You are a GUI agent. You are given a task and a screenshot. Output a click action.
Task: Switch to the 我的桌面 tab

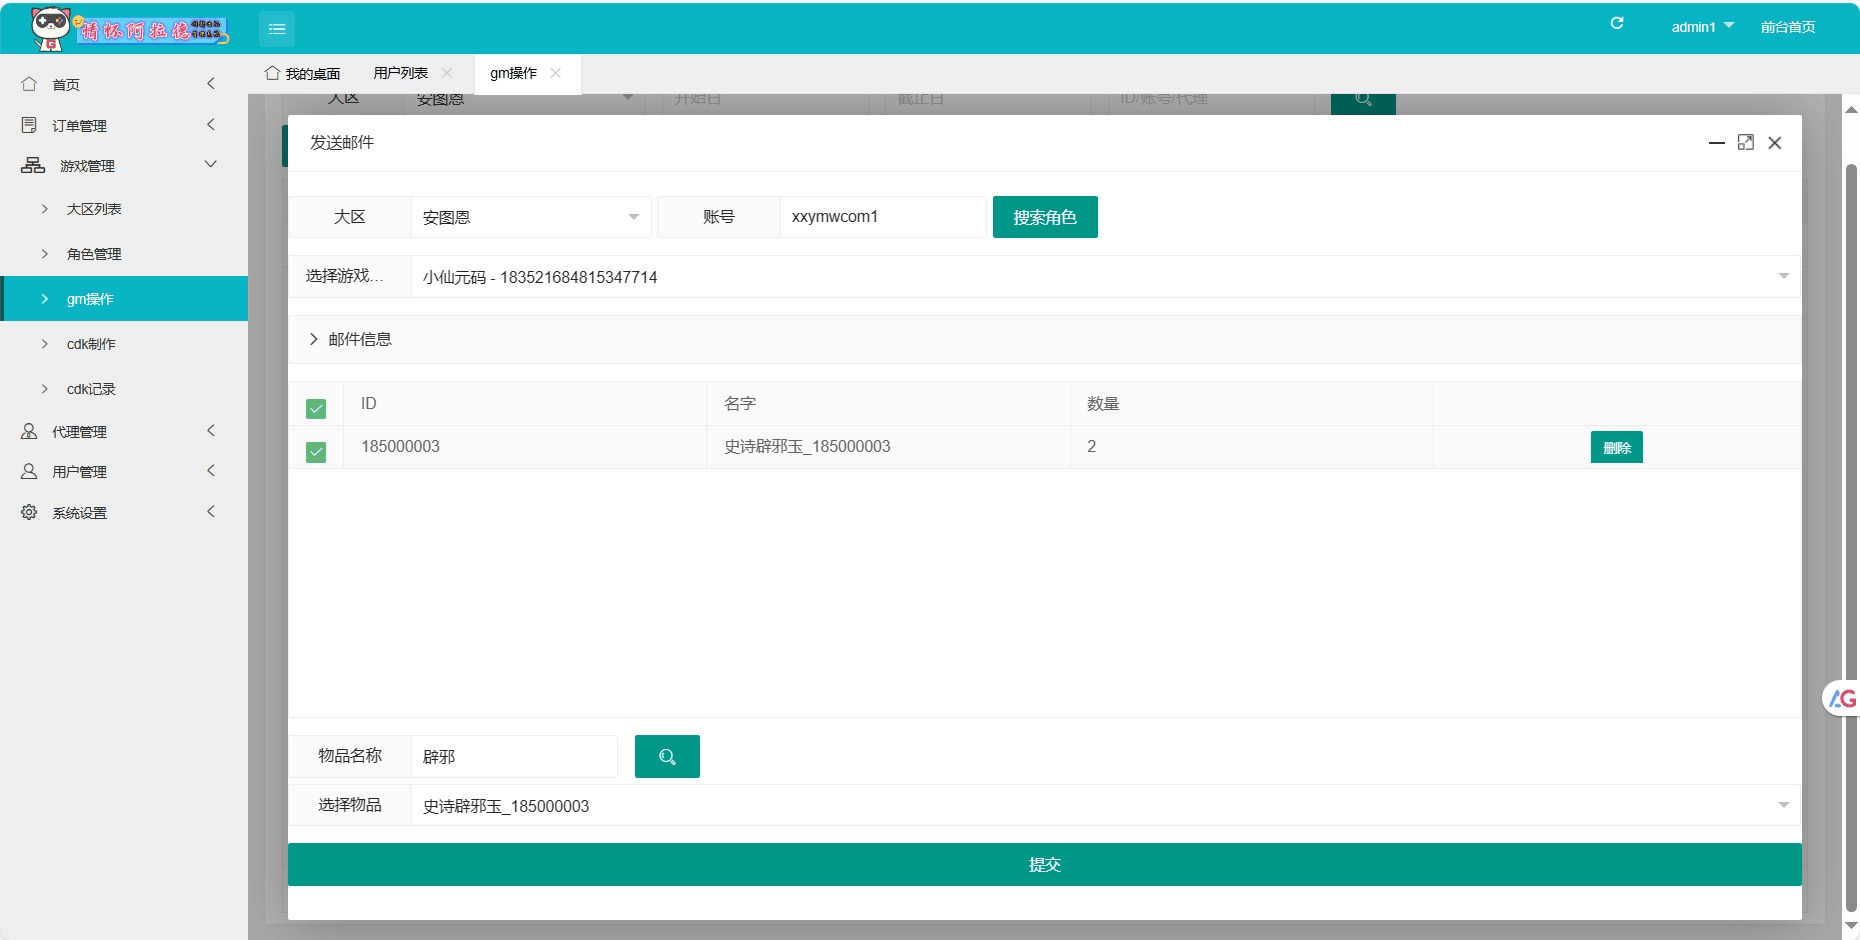[x=303, y=73]
